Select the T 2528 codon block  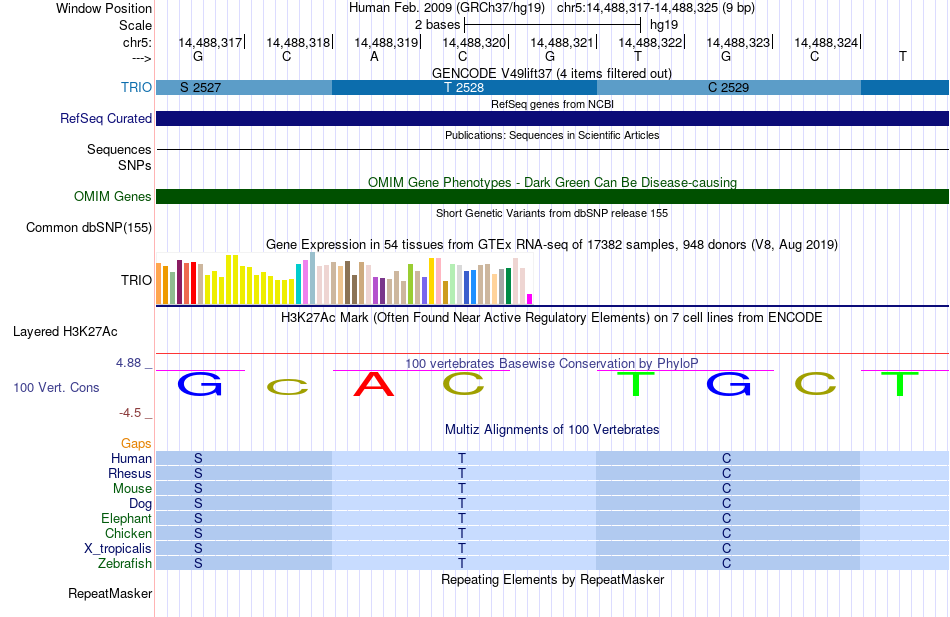(464, 87)
